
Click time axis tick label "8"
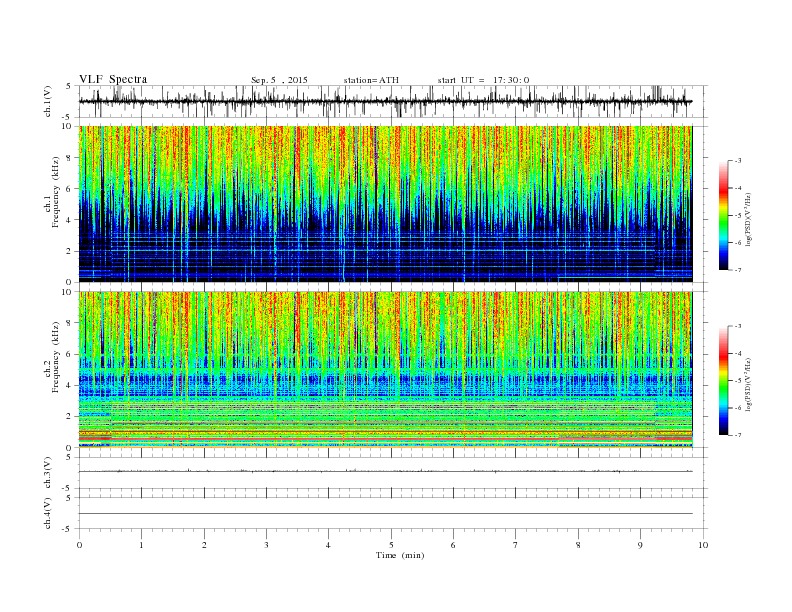tap(578, 545)
